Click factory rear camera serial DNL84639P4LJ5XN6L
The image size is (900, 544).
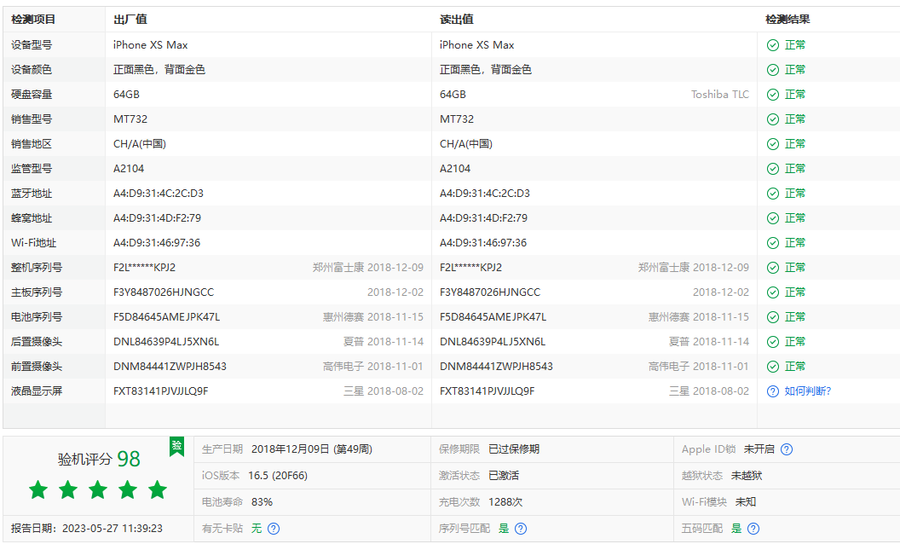click(x=166, y=342)
